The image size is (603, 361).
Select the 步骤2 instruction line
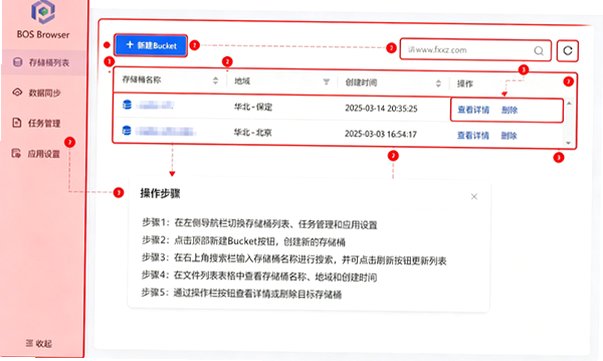click(243, 241)
